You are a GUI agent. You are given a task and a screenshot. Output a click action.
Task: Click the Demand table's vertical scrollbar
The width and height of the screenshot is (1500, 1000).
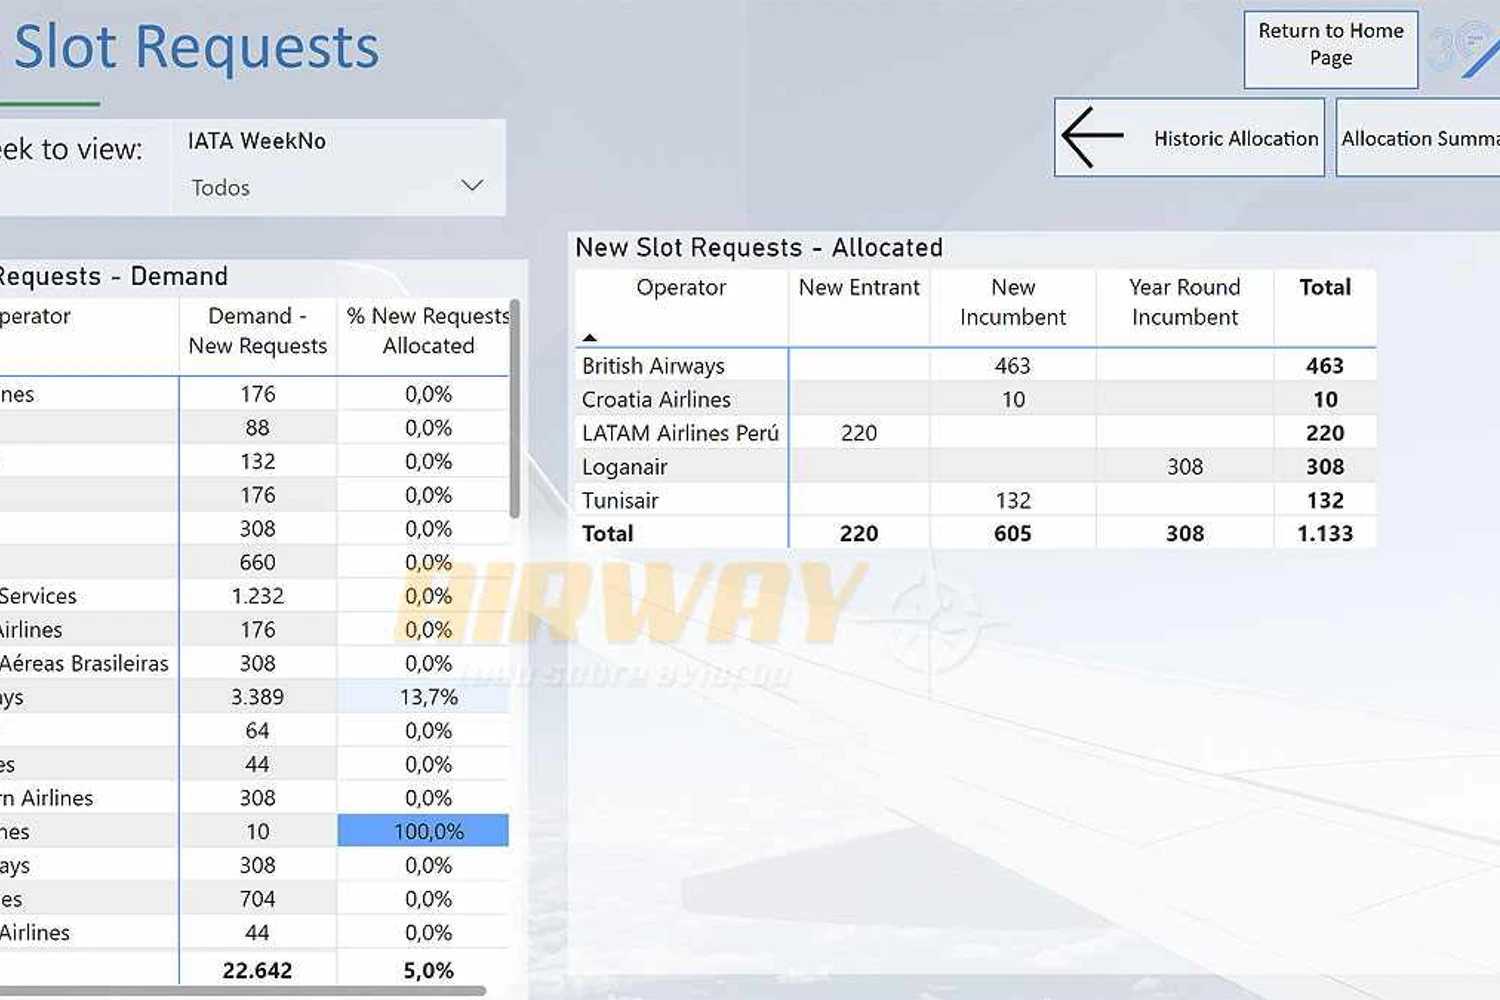(x=515, y=408)
